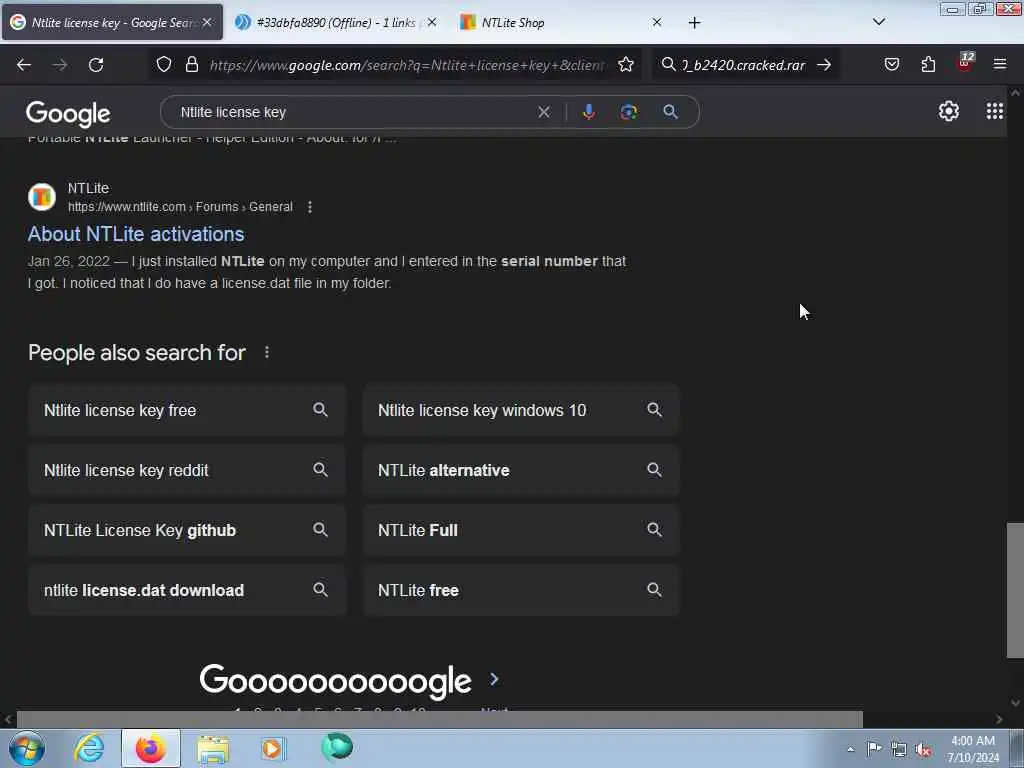1024x768 pixels.
Task: Open the Action Center flag icon
Action: pyautogui.click(x=874, y=749)
